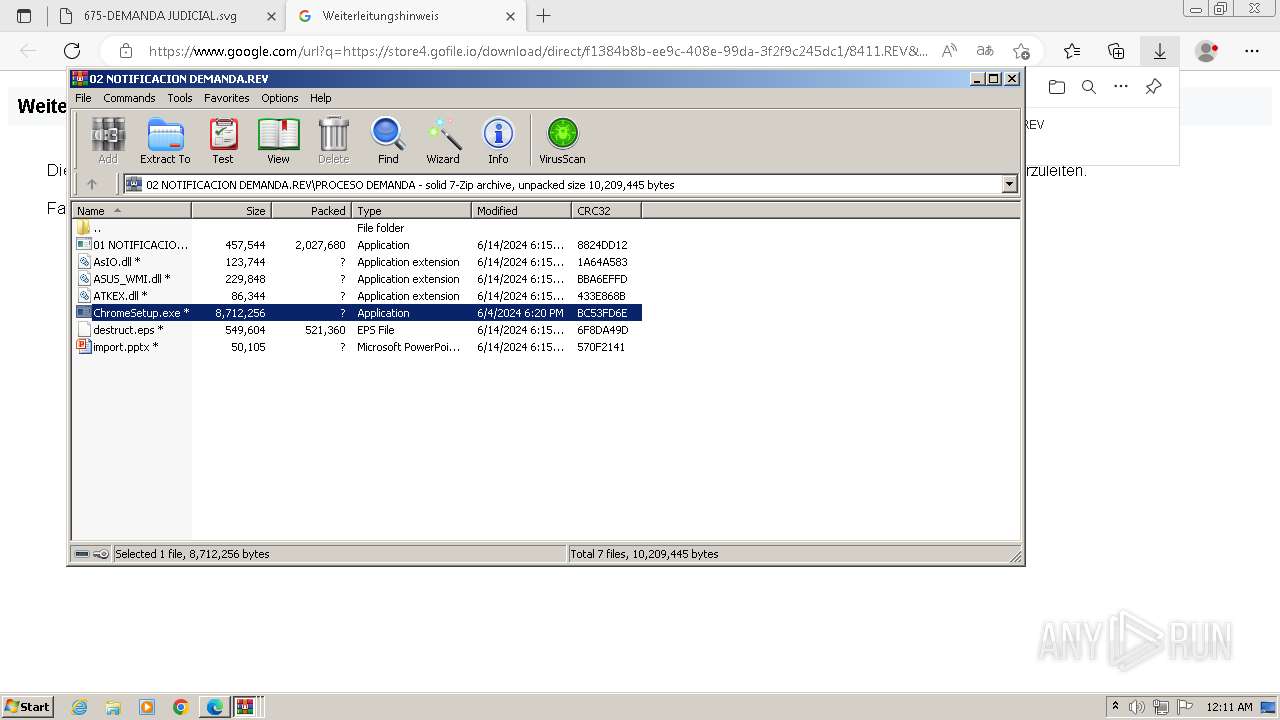Click the 8,712,256 size cell
1280x720 pixels.
click(240, 313)
